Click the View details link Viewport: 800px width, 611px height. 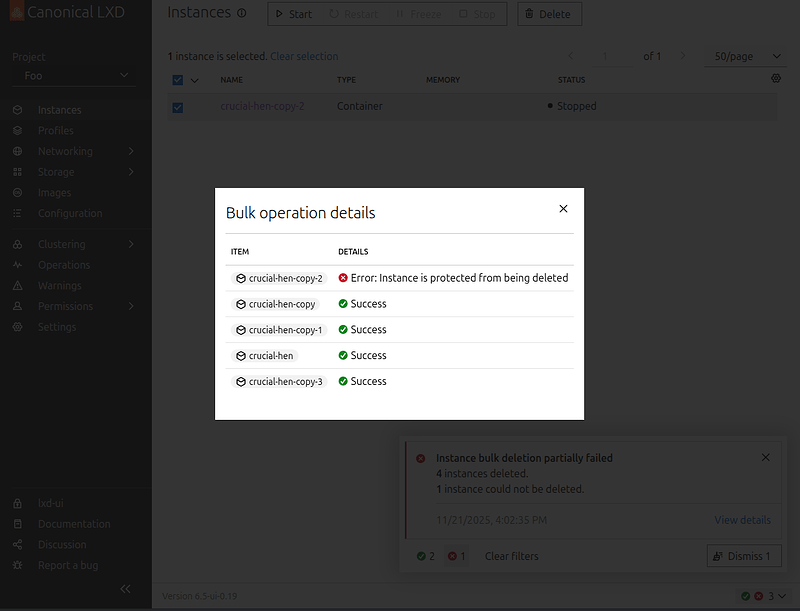point(742,520)
